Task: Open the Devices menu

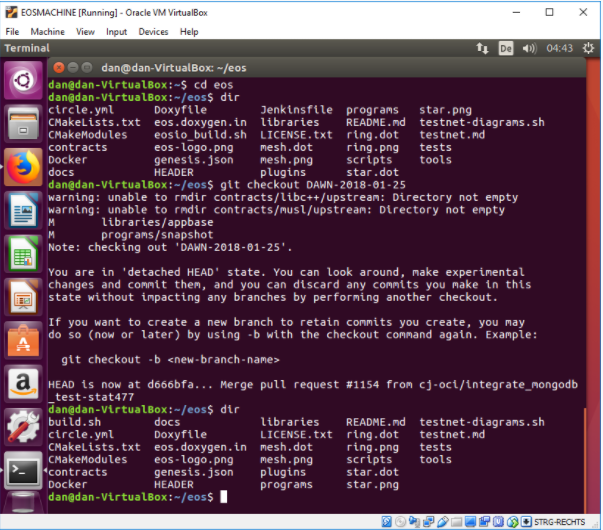Action: click(153, 32)
